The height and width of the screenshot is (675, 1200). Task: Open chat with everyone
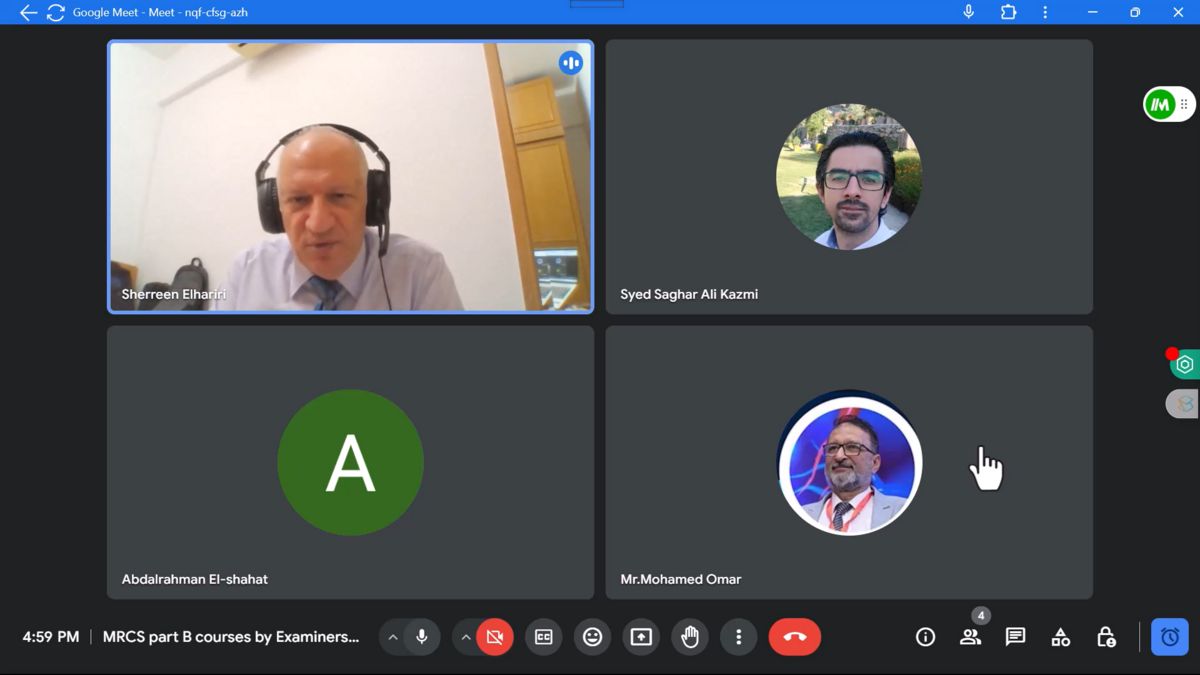tap(1015, 637)
